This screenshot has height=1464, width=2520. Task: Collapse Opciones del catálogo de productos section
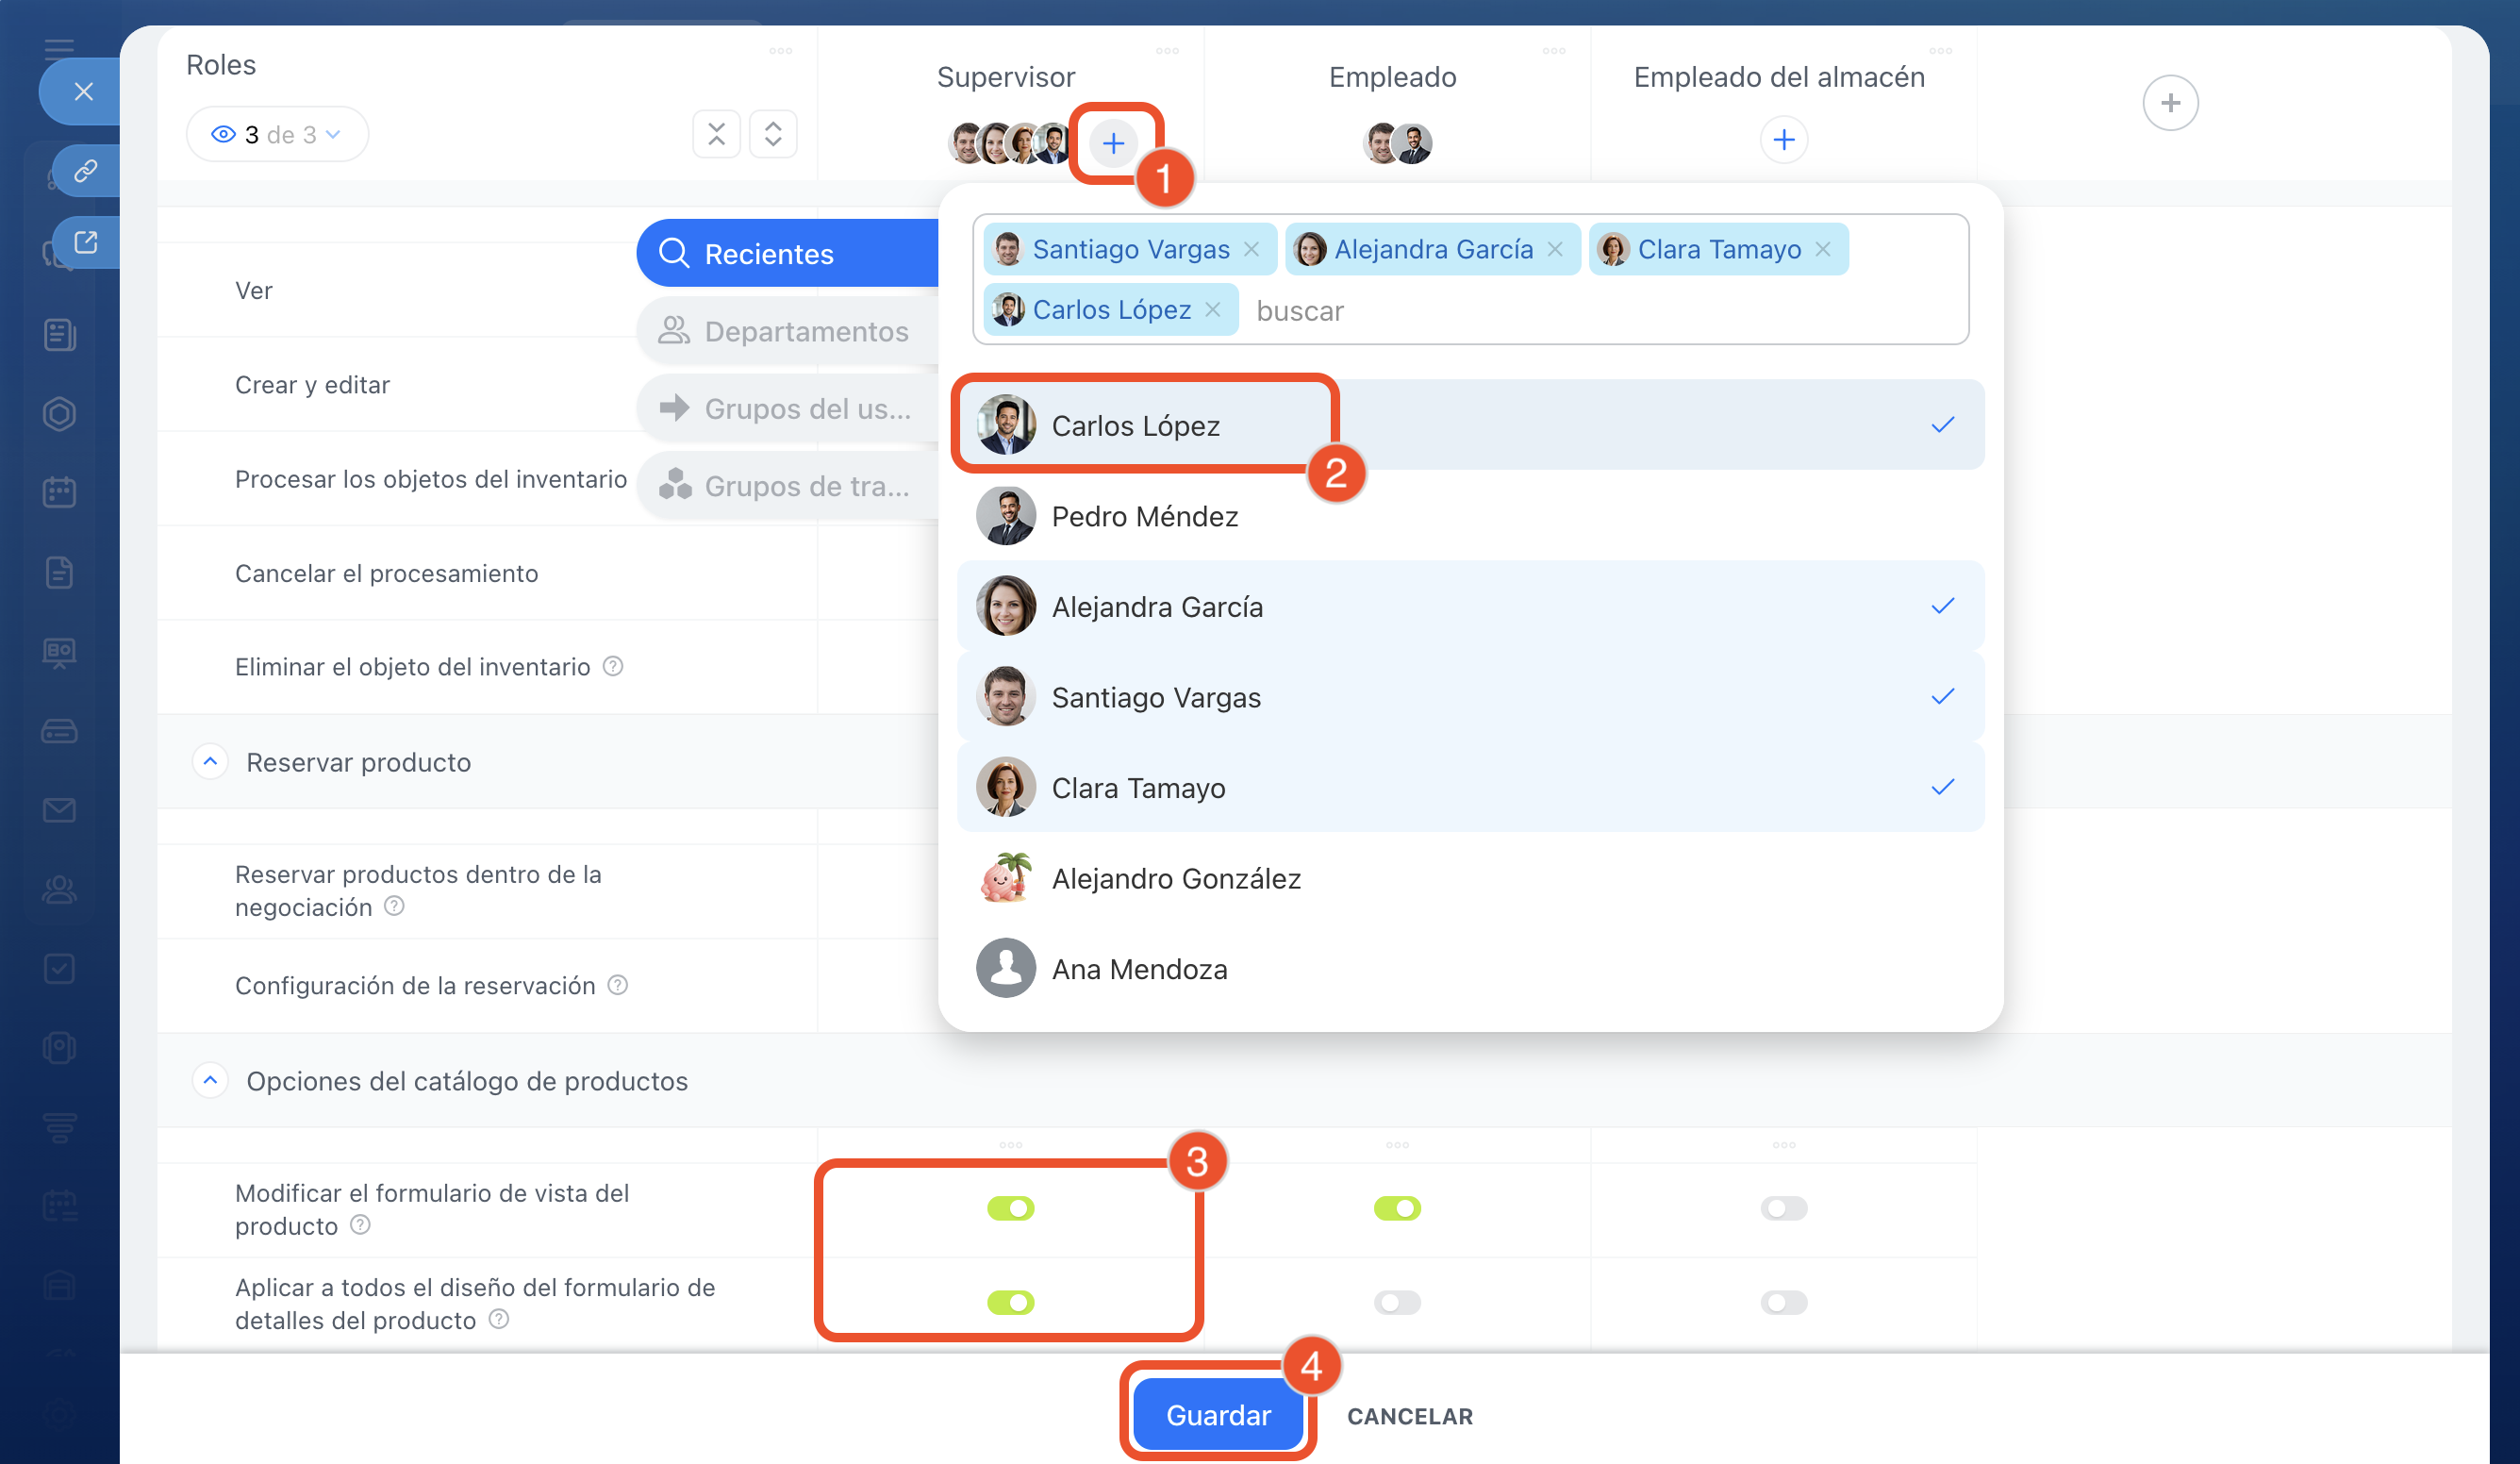210,1080
